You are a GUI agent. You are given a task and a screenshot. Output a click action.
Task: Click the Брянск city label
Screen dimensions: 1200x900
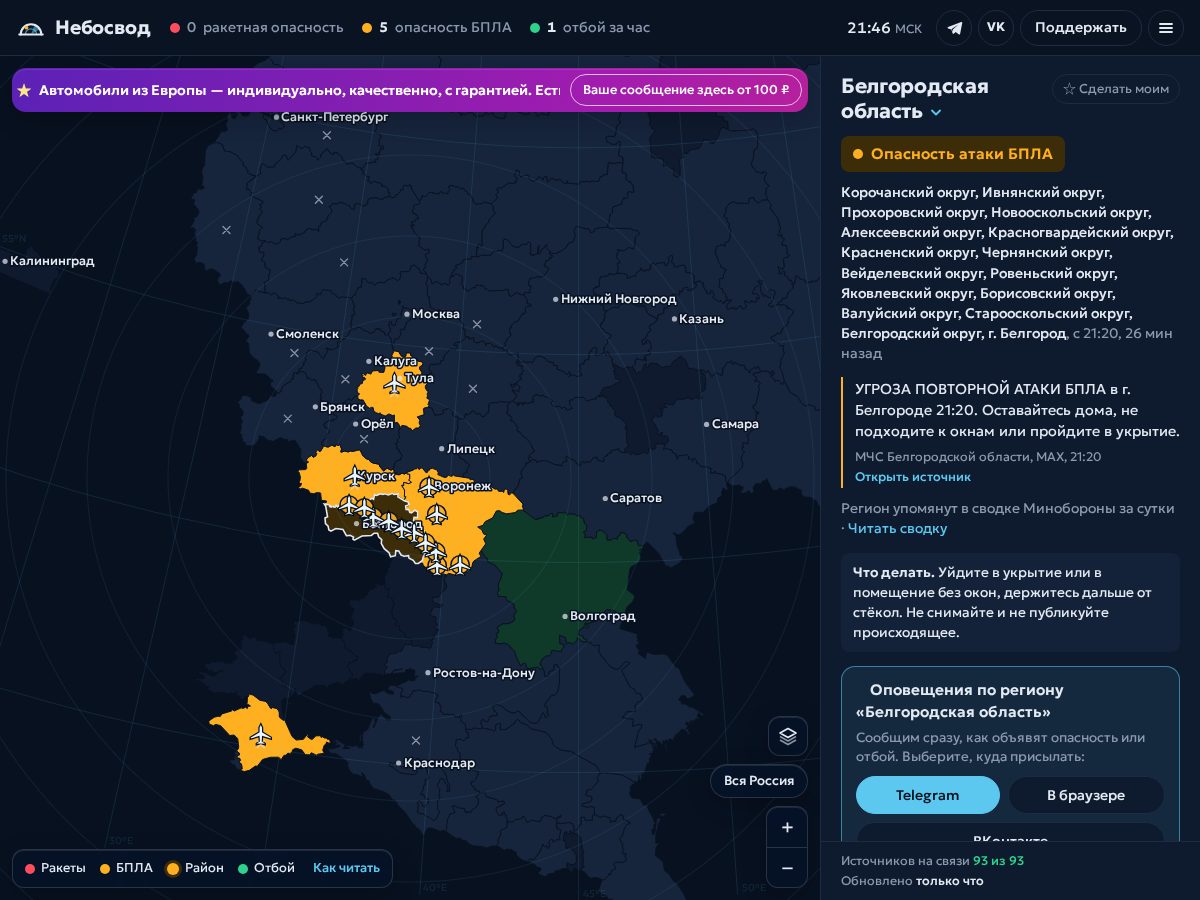342,407
